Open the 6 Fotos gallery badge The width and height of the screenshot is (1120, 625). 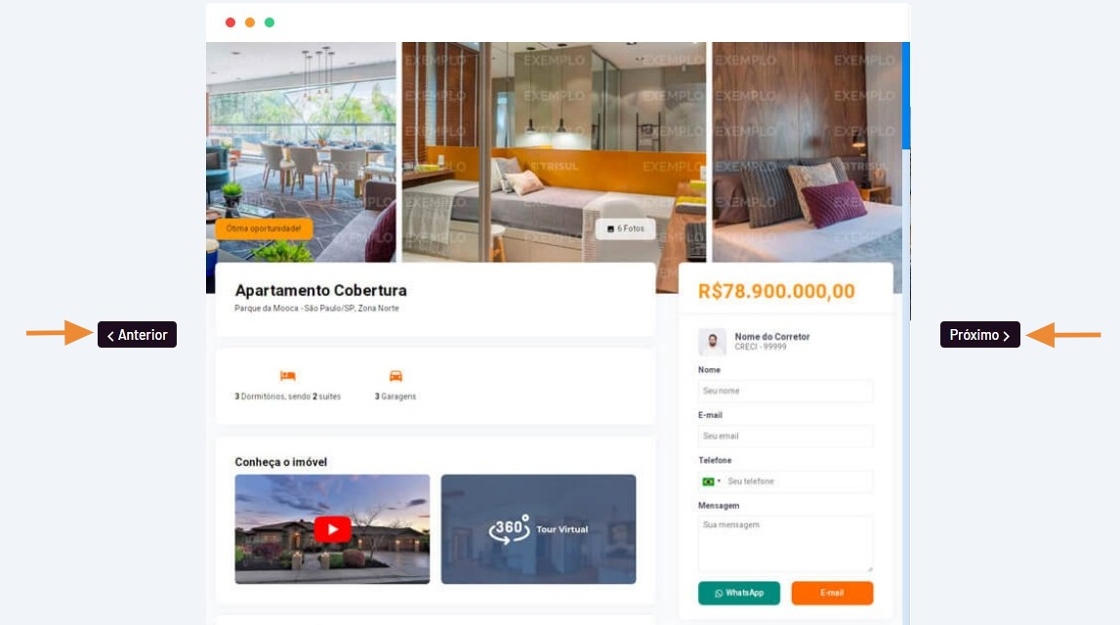tap(625, 229)
